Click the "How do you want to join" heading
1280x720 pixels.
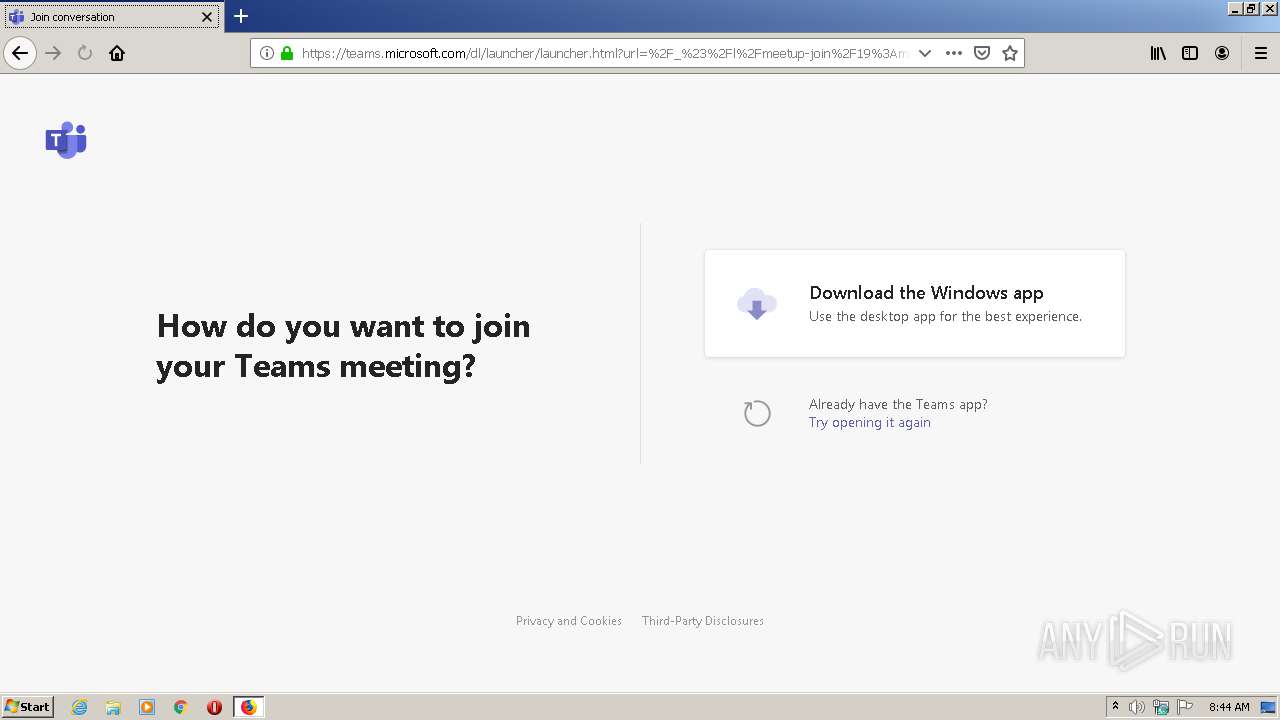[x=343, y=346]
